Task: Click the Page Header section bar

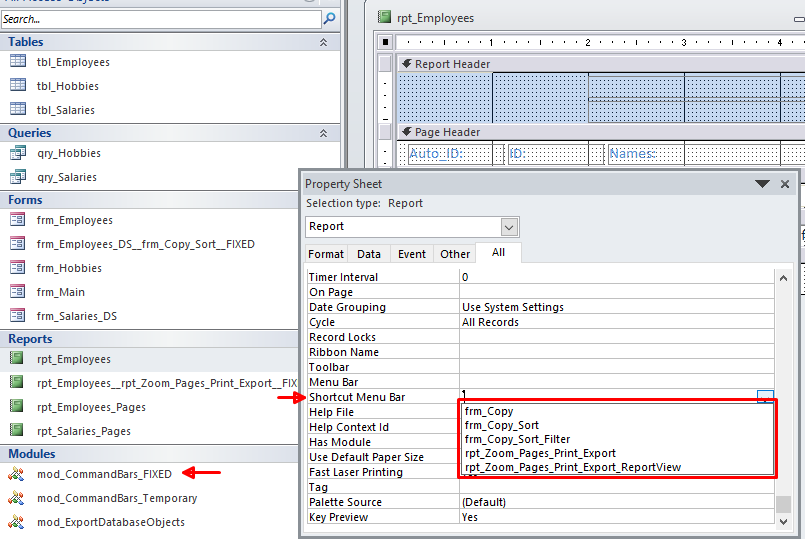Action: click(x=601, y=132)
